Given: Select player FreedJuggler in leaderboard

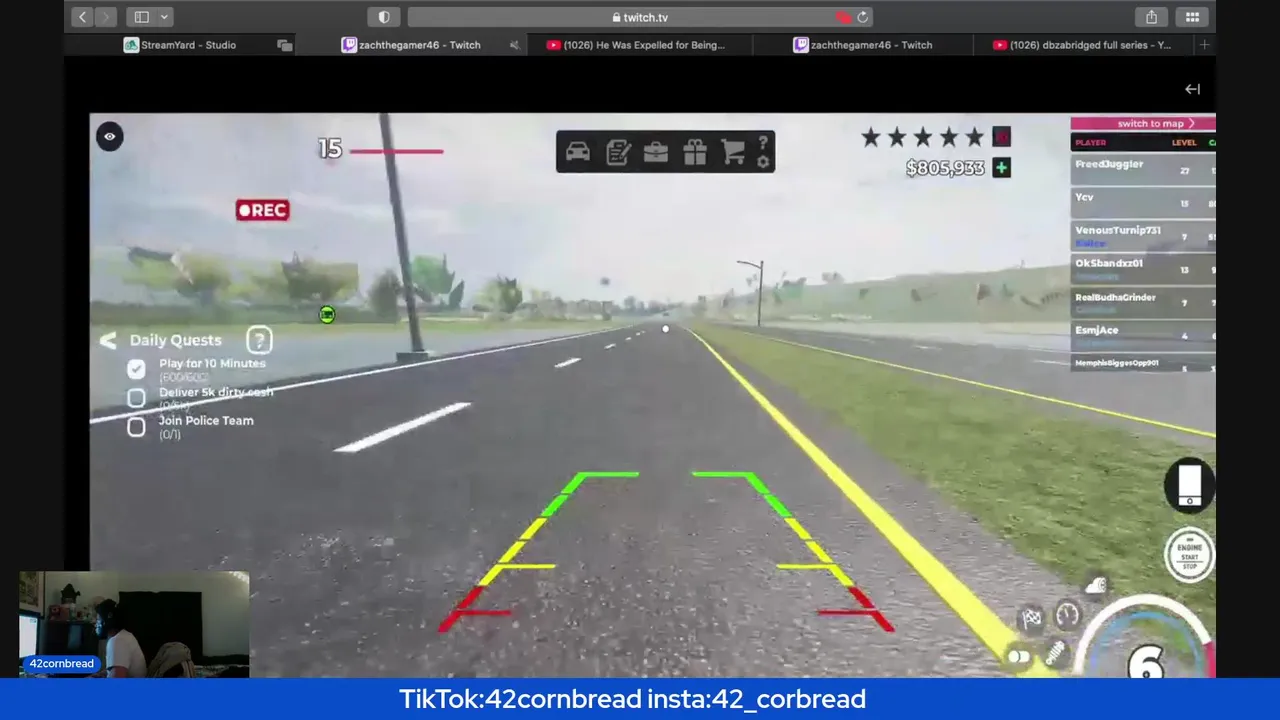Looking at the screenshot, I should click(1143, 169).
